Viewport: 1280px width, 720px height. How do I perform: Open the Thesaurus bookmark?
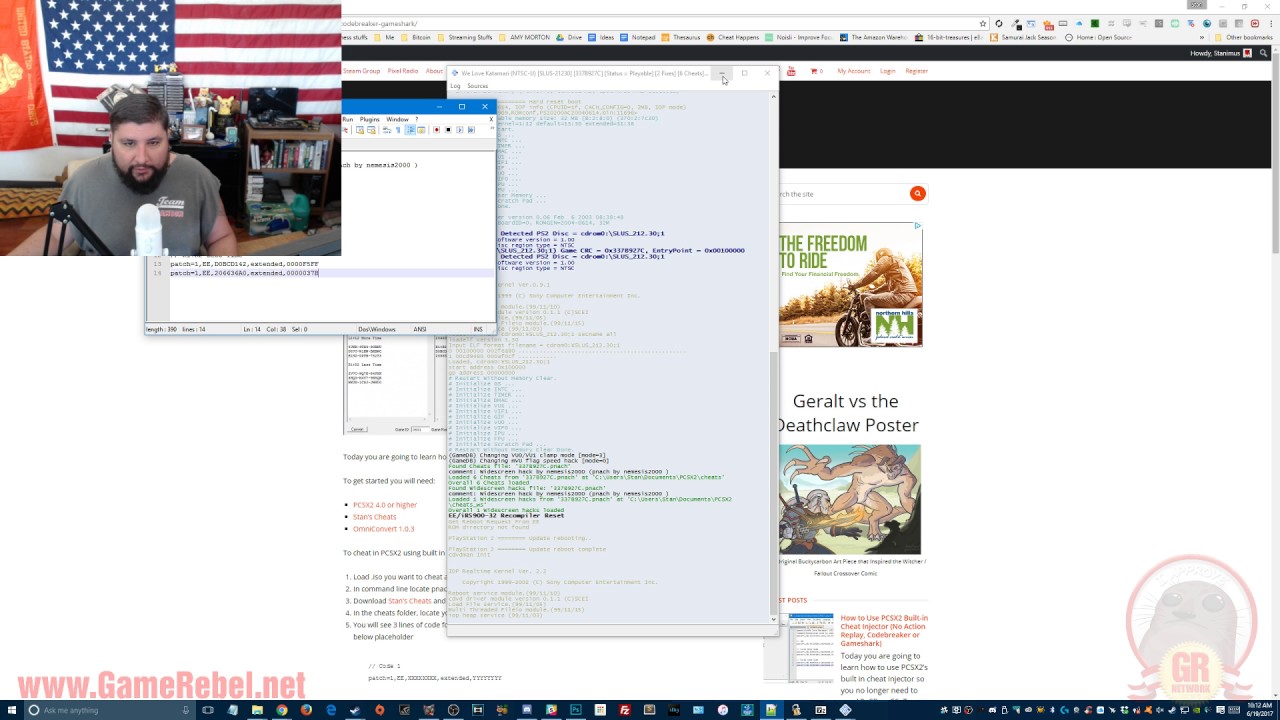coord(681,37)
